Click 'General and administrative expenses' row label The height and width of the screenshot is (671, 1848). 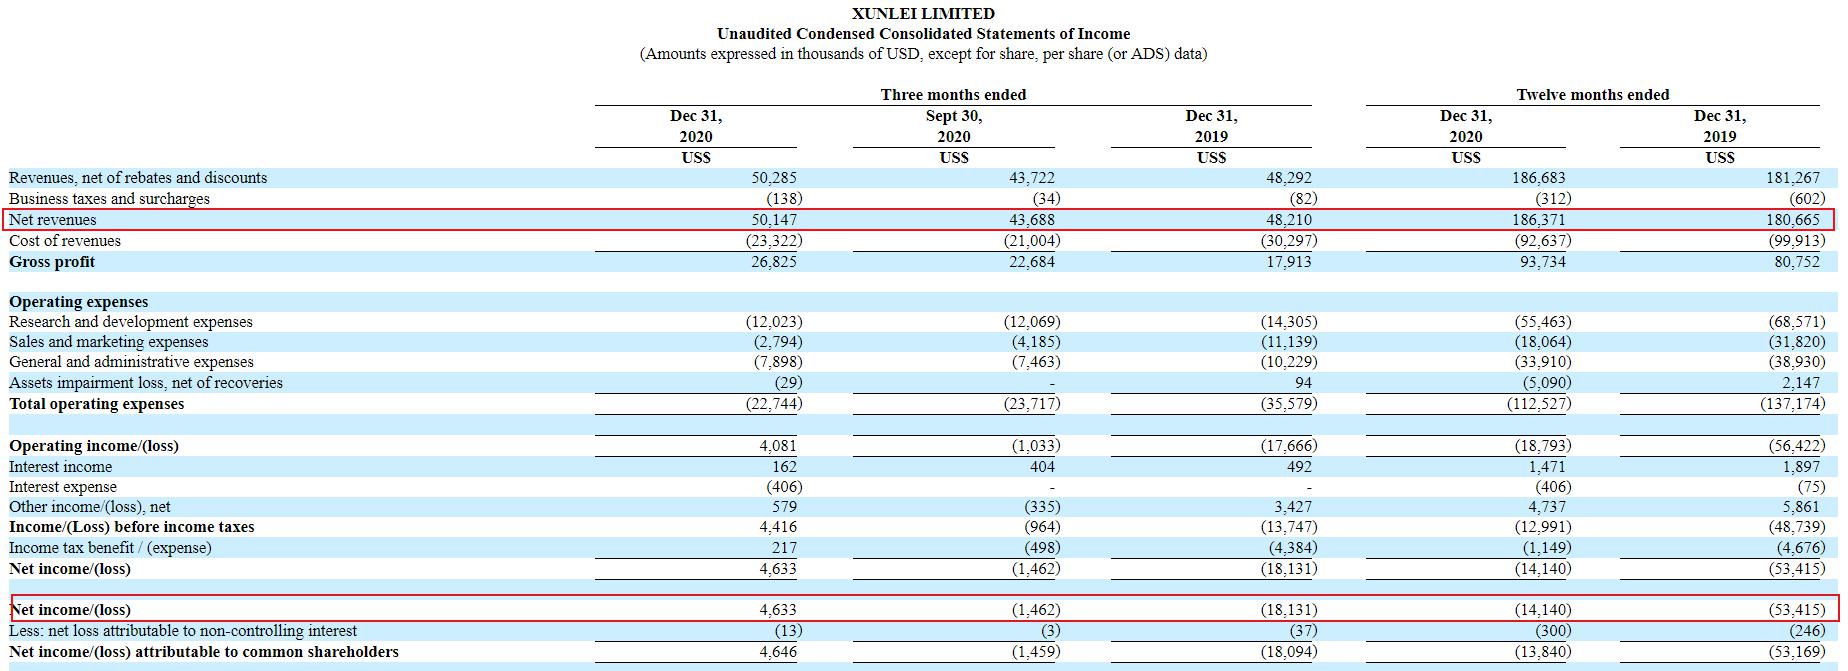(131, 362)
